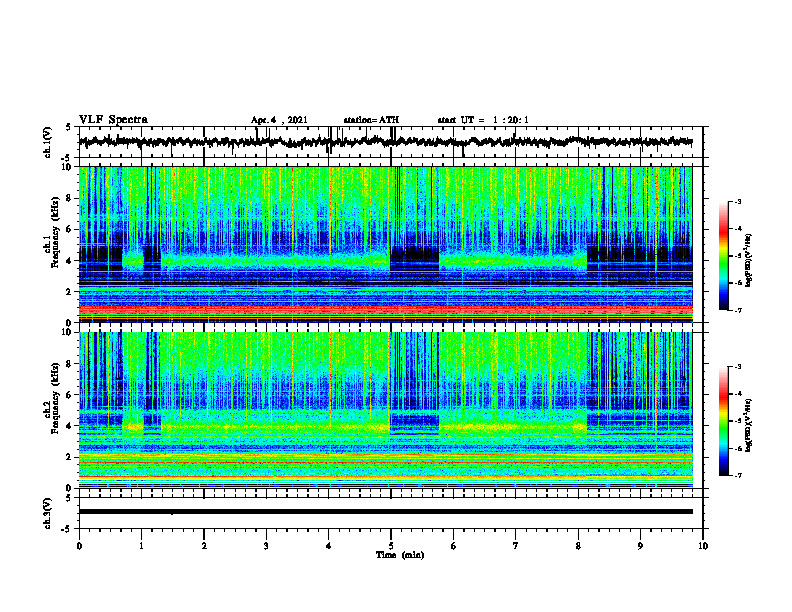Image resolution: width=792 pixels, height=612 pixels.
Task: Click x-axis tick label "4" on the time axis
Action: pos(329,546)
